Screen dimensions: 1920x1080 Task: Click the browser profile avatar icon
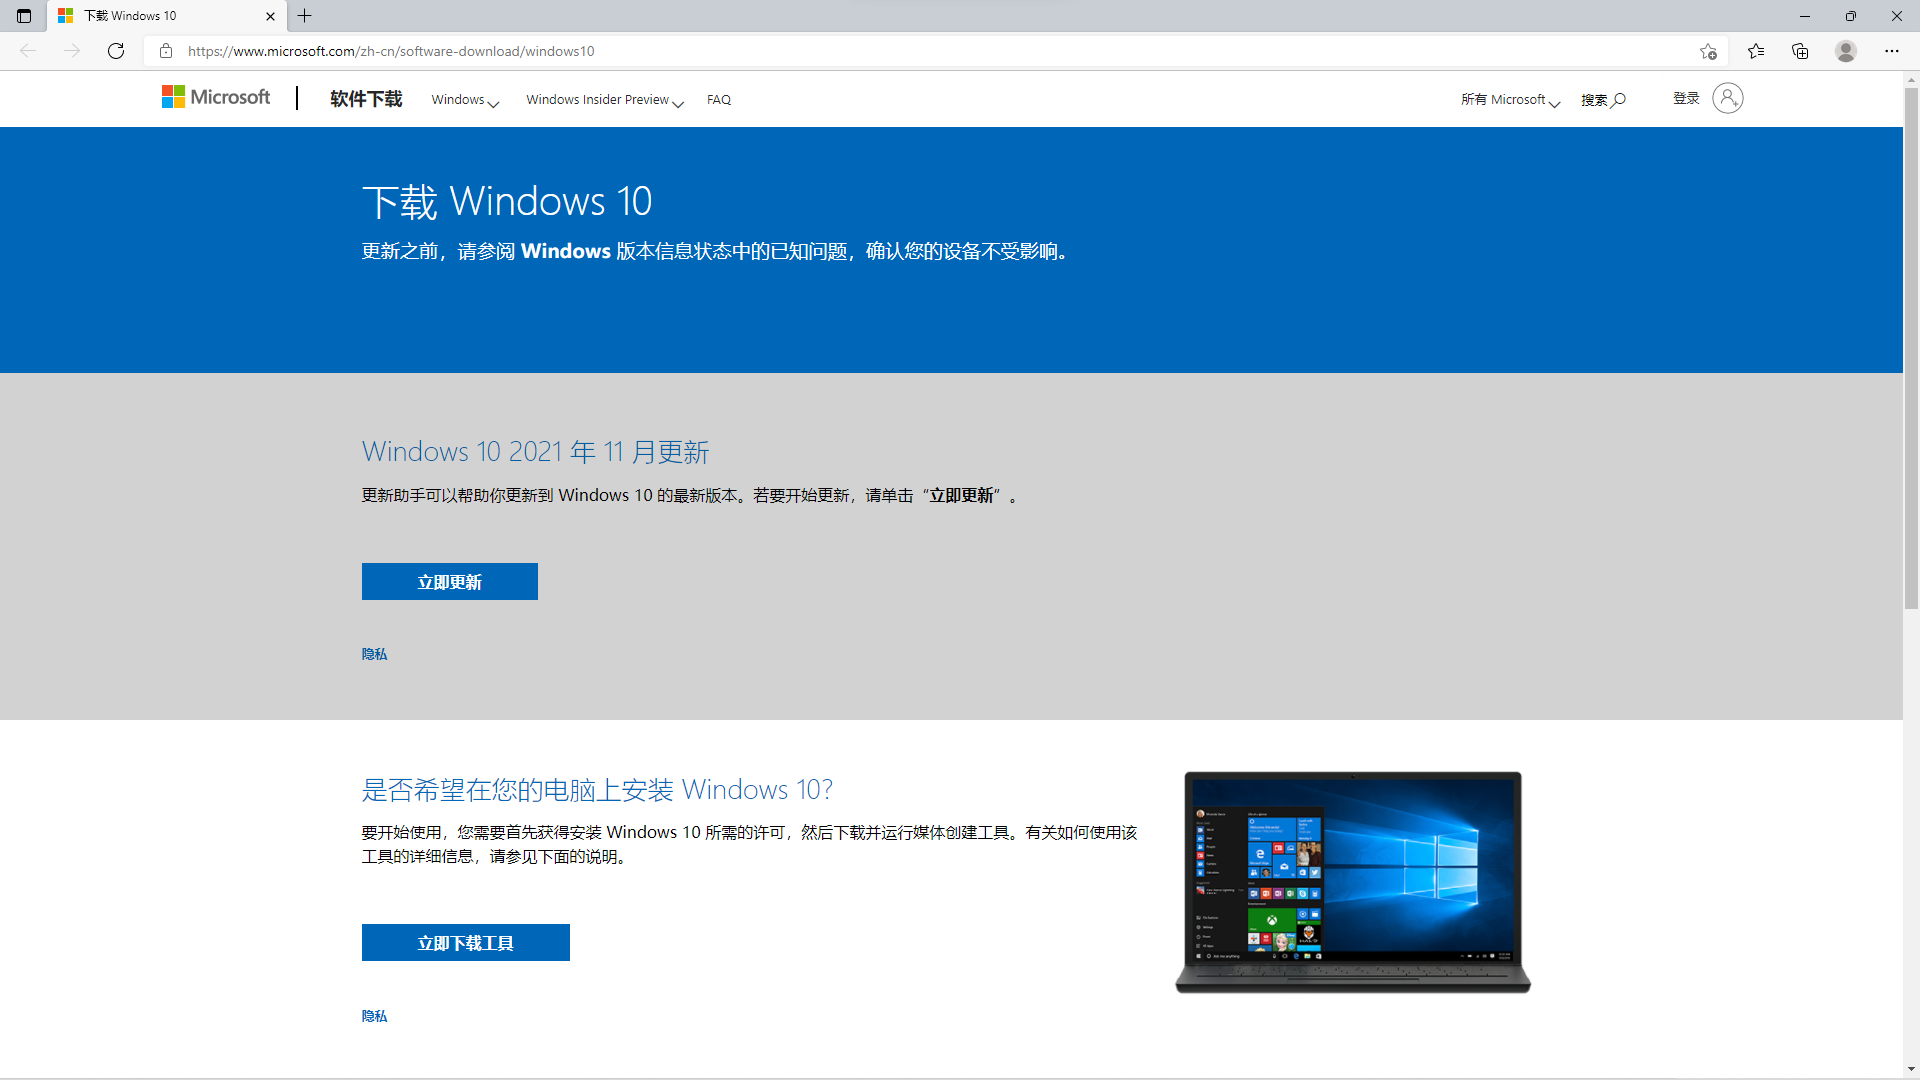(x=1846, y=51)
